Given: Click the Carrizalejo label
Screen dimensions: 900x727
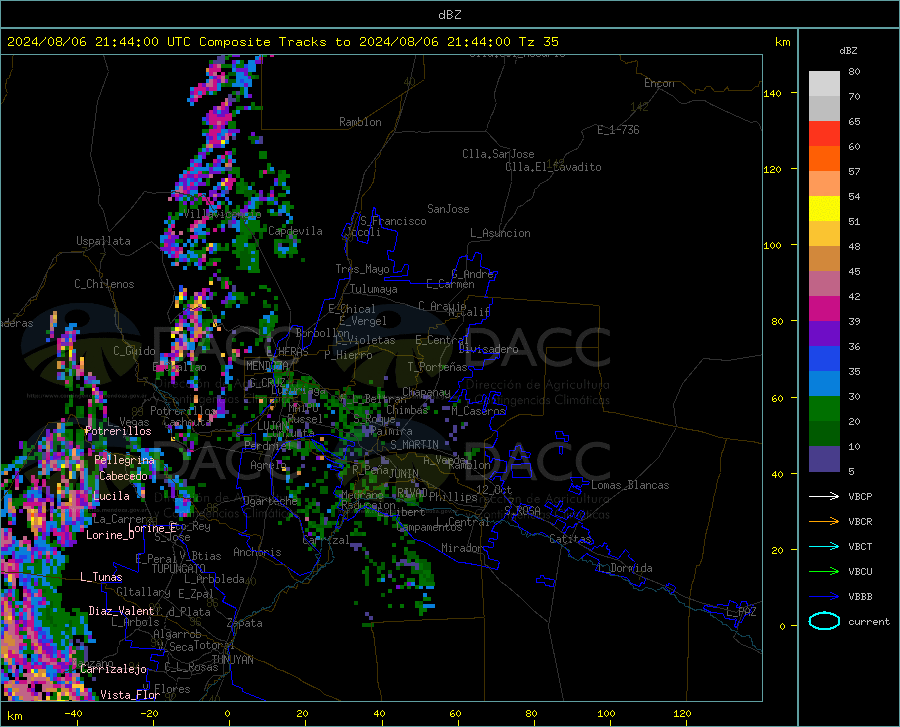Looking at the screenshot, I should (113, 669).
